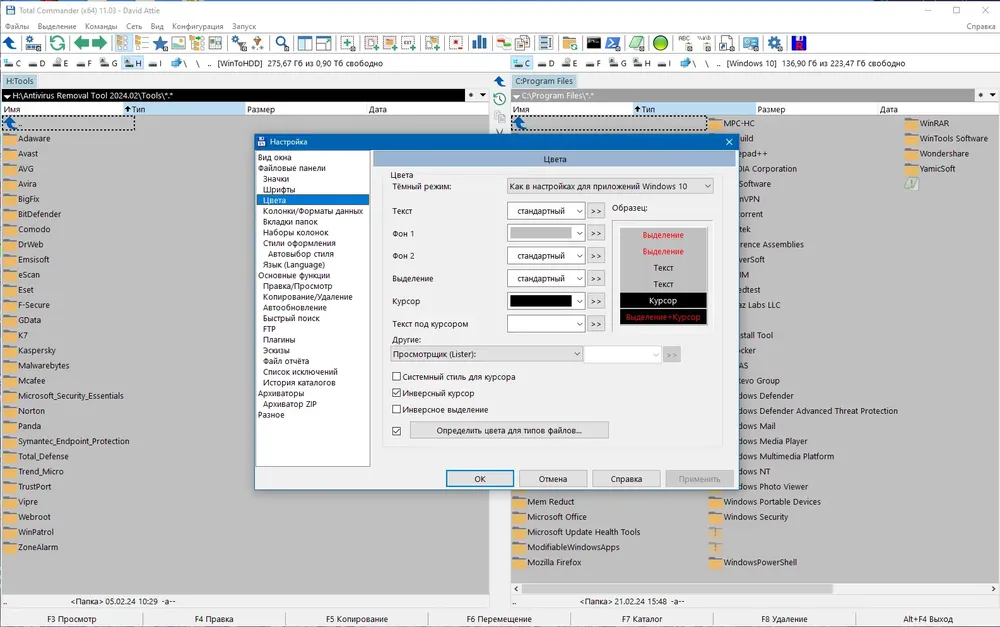Click the black Курсор color swatch
The width and height of the screenshot is (1000, 627).
point(541,301)
